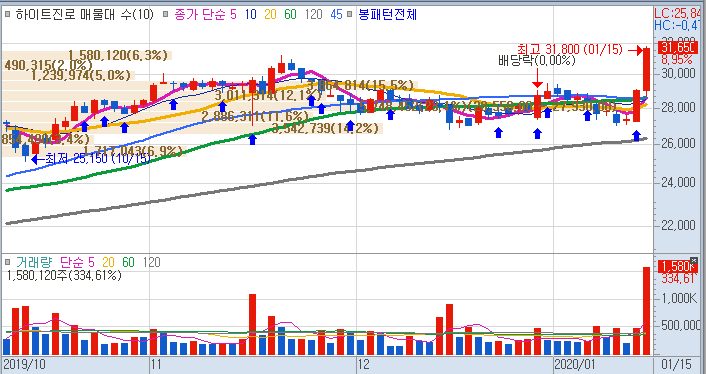Click the 12 month label on date axis

[x=364, y=364]
